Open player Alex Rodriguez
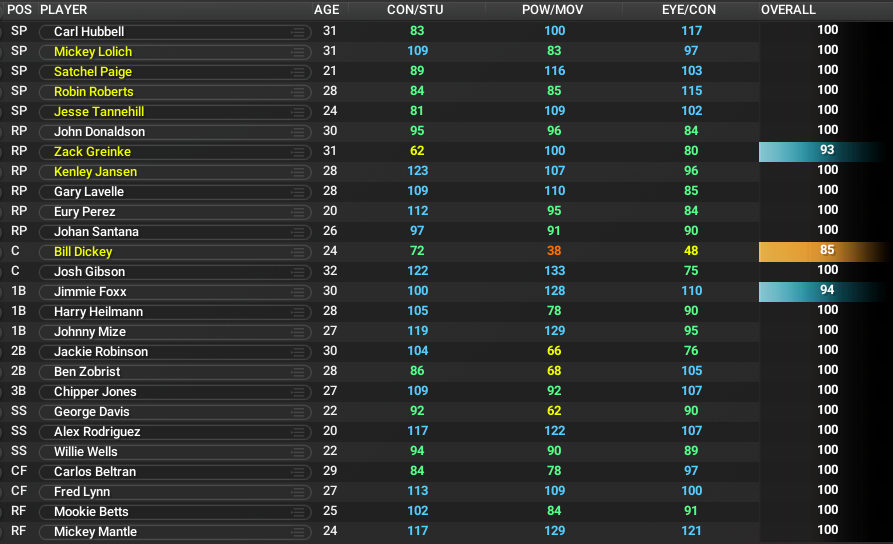This screenshot has width=893, height=544. (97, 432)
